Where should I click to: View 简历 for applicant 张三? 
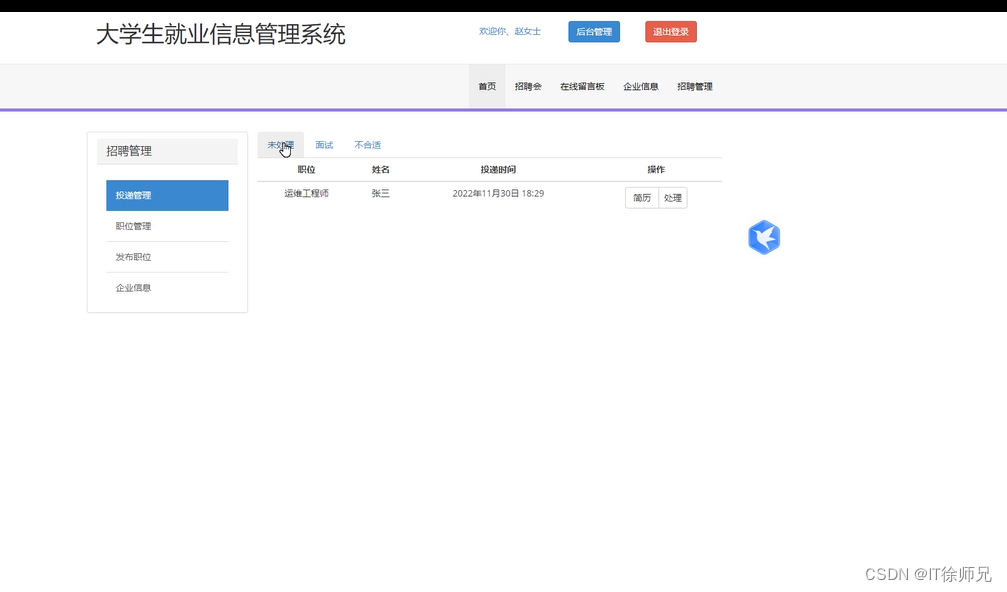tap(642, 198)
